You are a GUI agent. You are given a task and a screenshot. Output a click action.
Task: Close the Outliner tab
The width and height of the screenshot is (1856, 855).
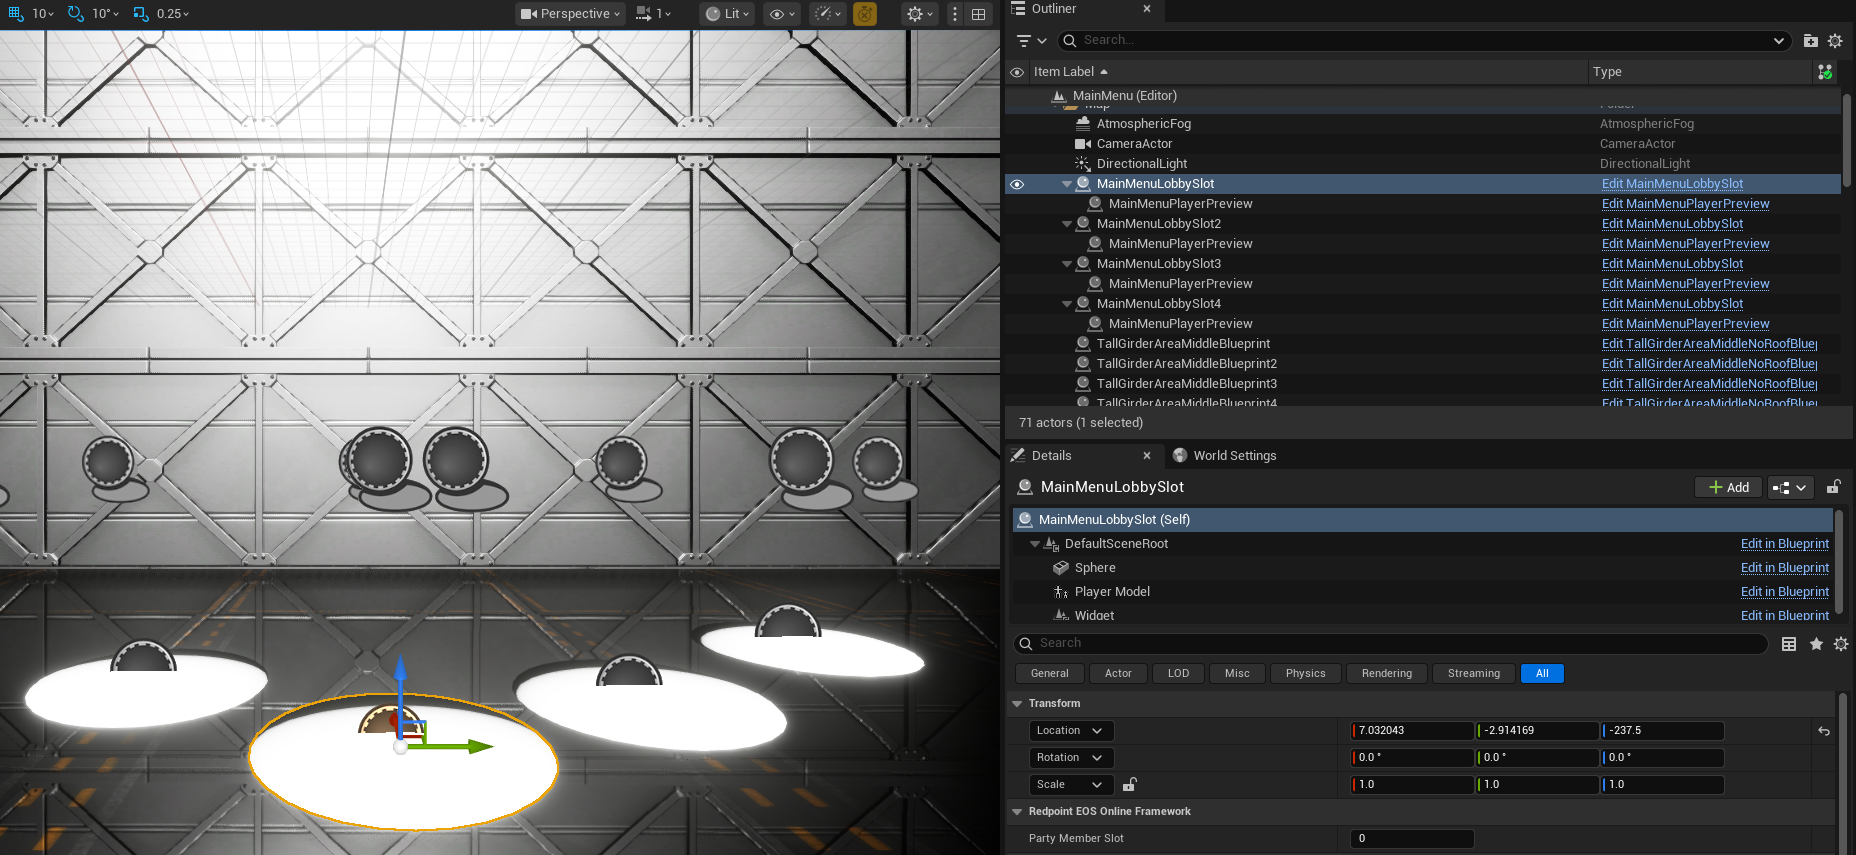click(1147, 9)
